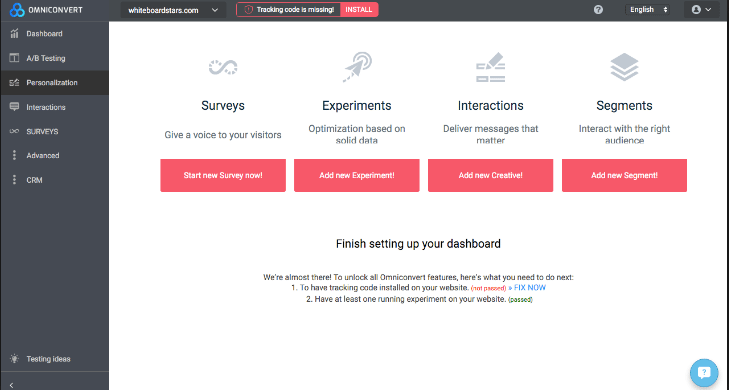Image resolution: width=729 pixels, height=390 pixels.
Task: Click Add new Experiment! button
Action: (357, 175)
